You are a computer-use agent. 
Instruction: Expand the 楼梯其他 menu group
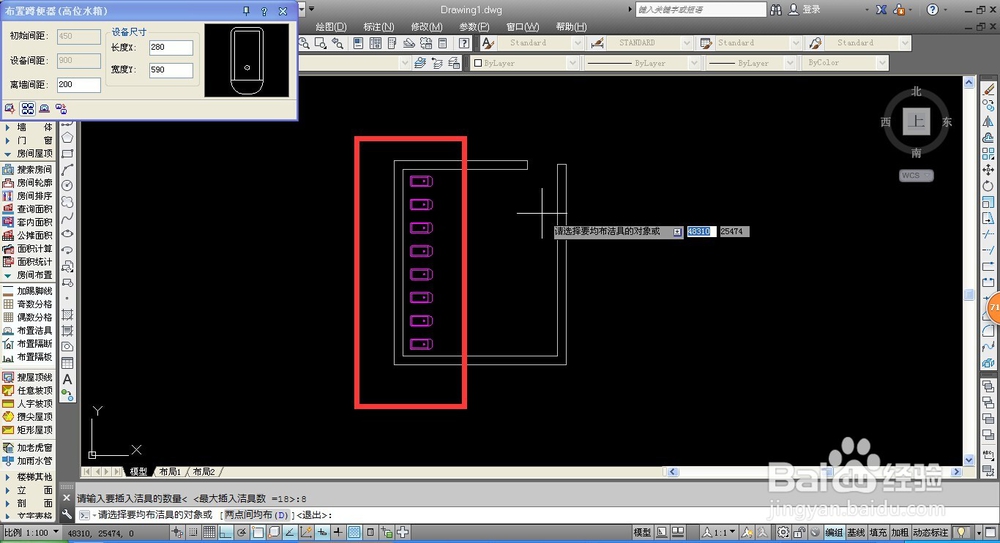28,477
